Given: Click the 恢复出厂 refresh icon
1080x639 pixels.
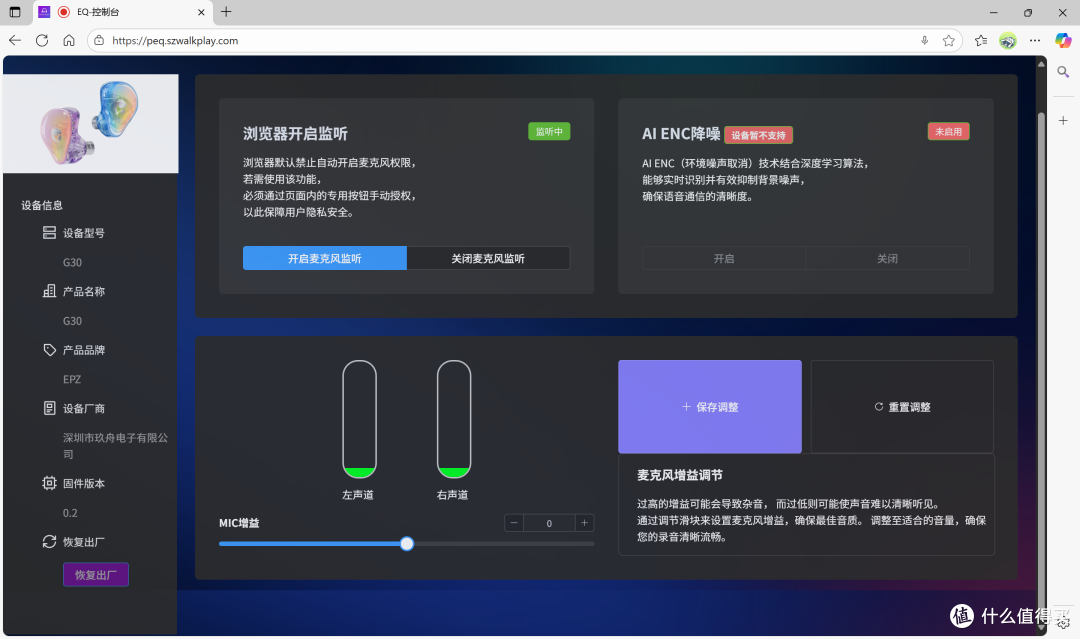Looking at the screenshot, I should point(49,542).
